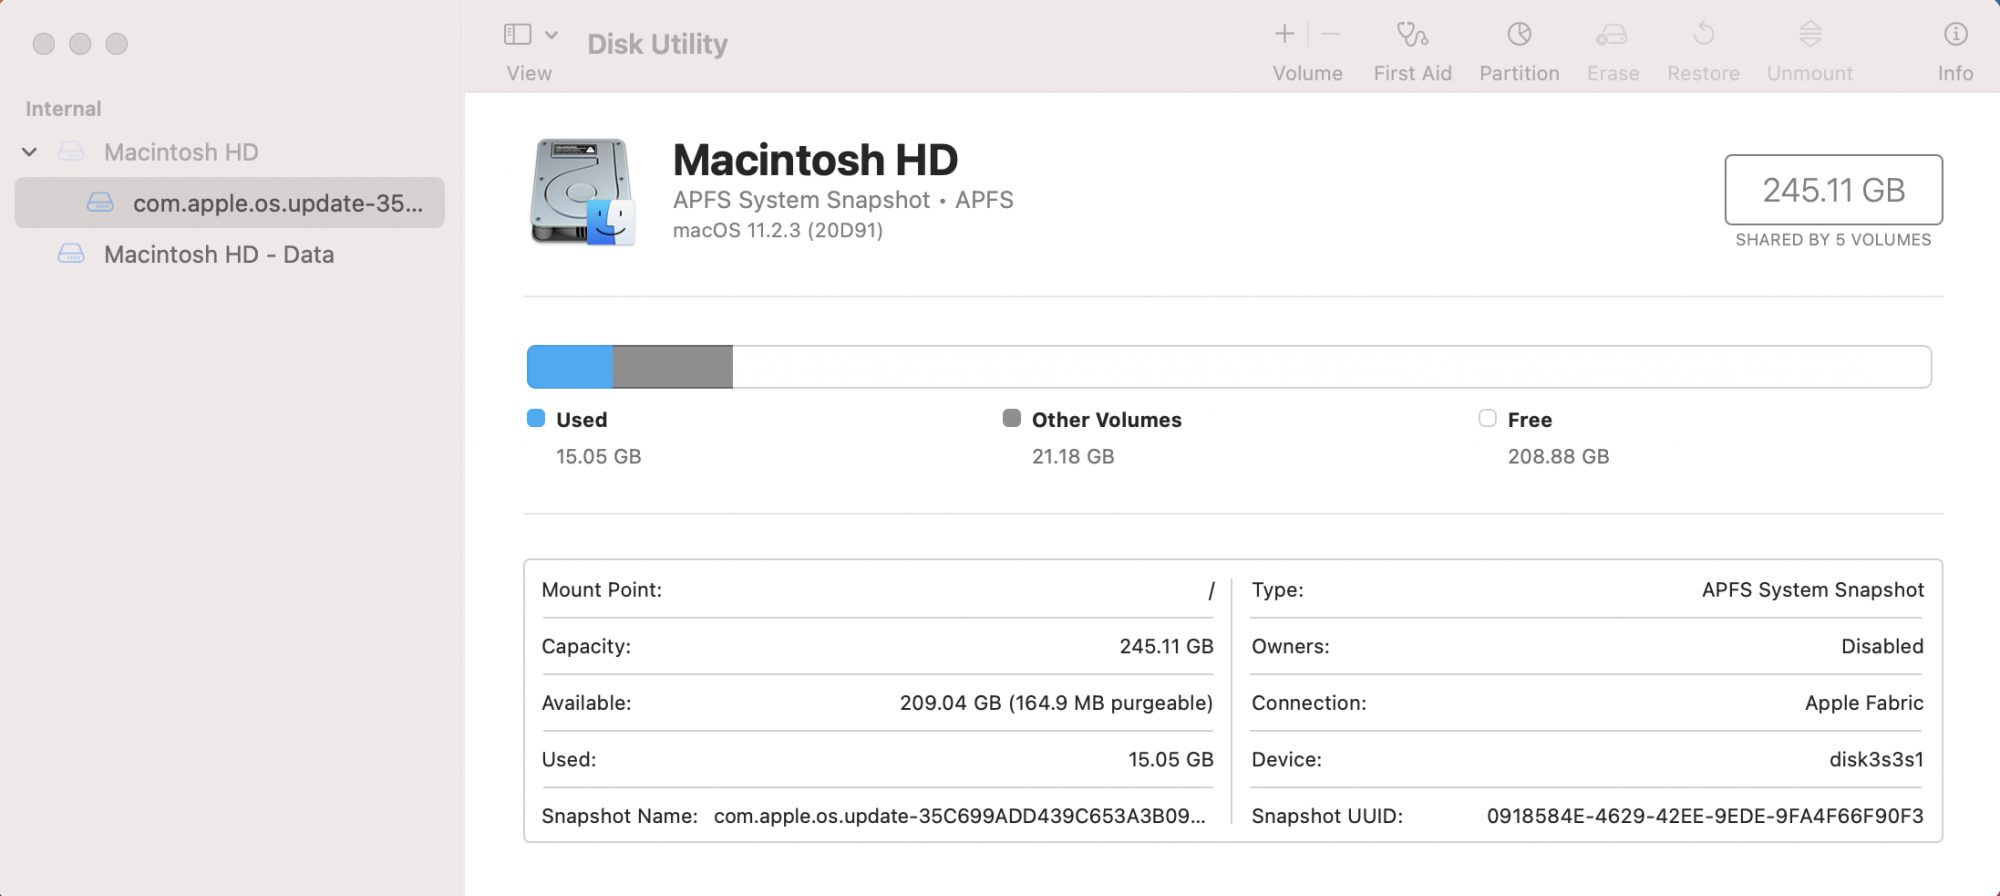This screenshot has height=896, width=2000.
Task: Click the Owners 'Disabled' value
Action: click(1882, 647)
